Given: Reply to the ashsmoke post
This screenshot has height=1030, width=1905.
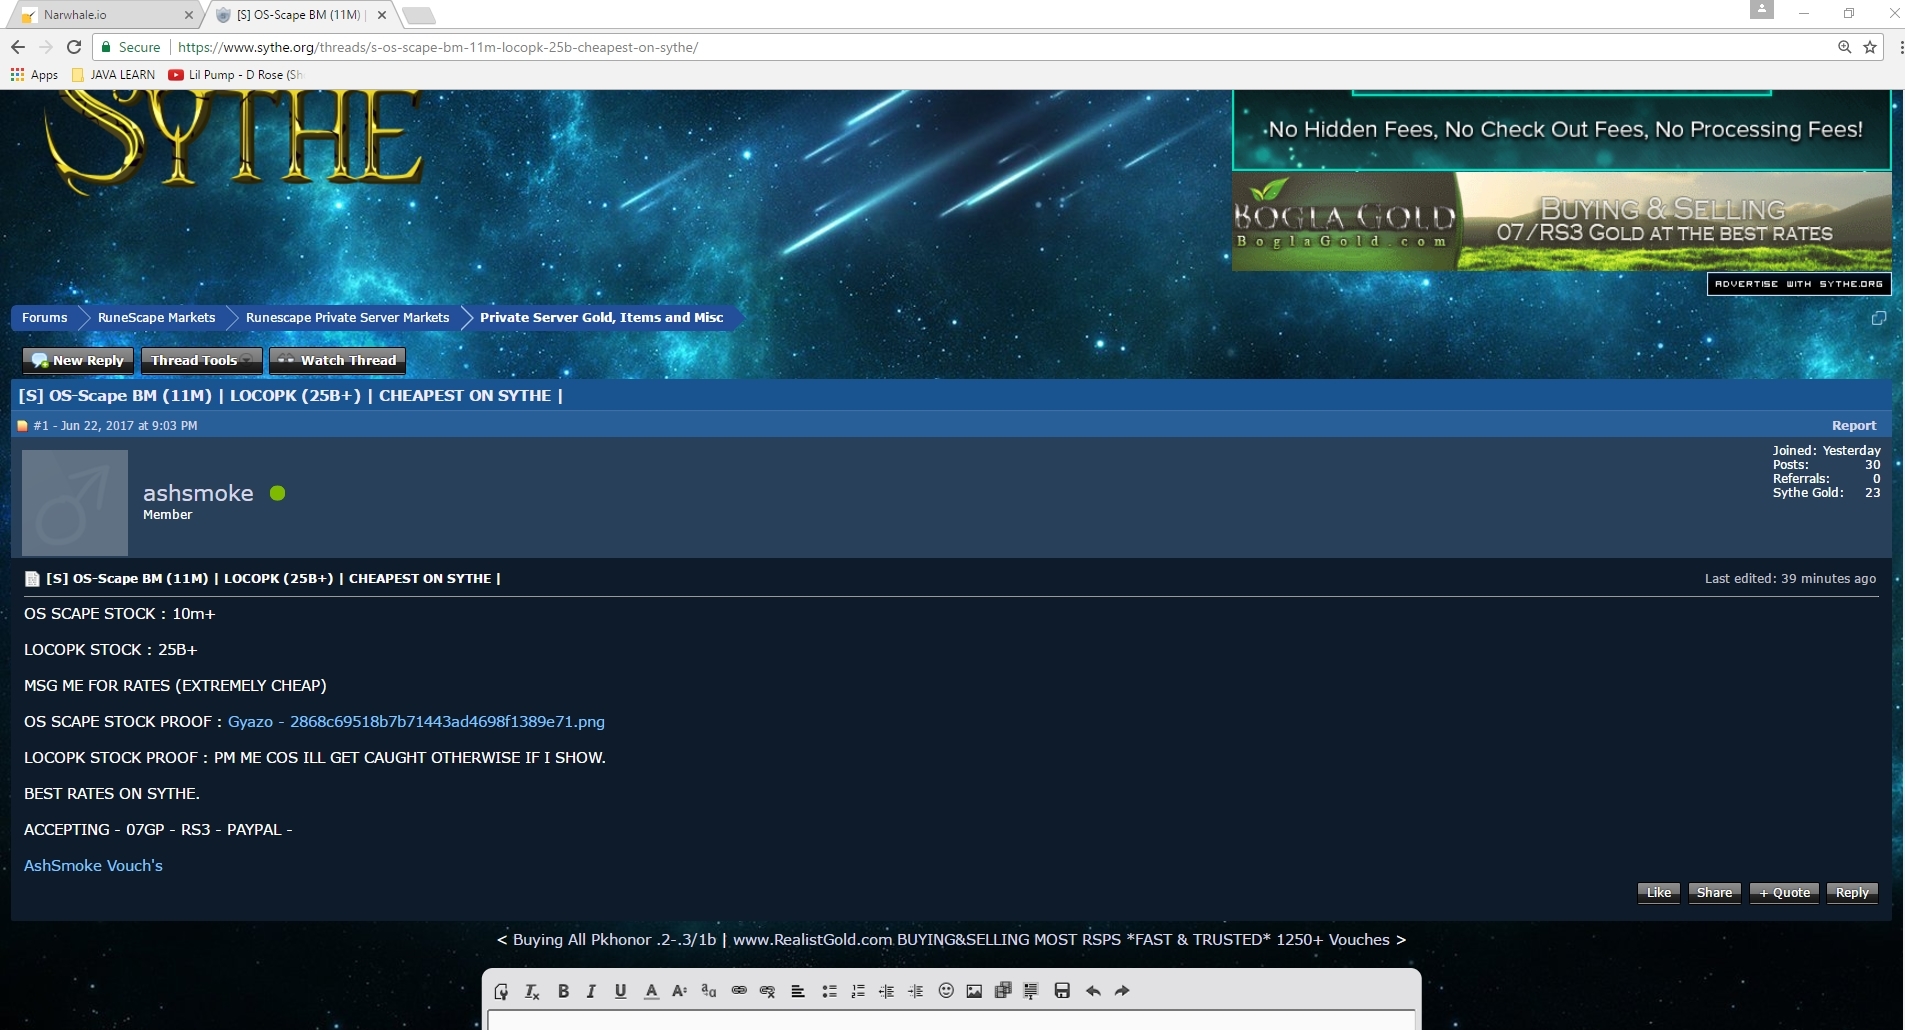Looking at the screenshot, I should 1852,893.
